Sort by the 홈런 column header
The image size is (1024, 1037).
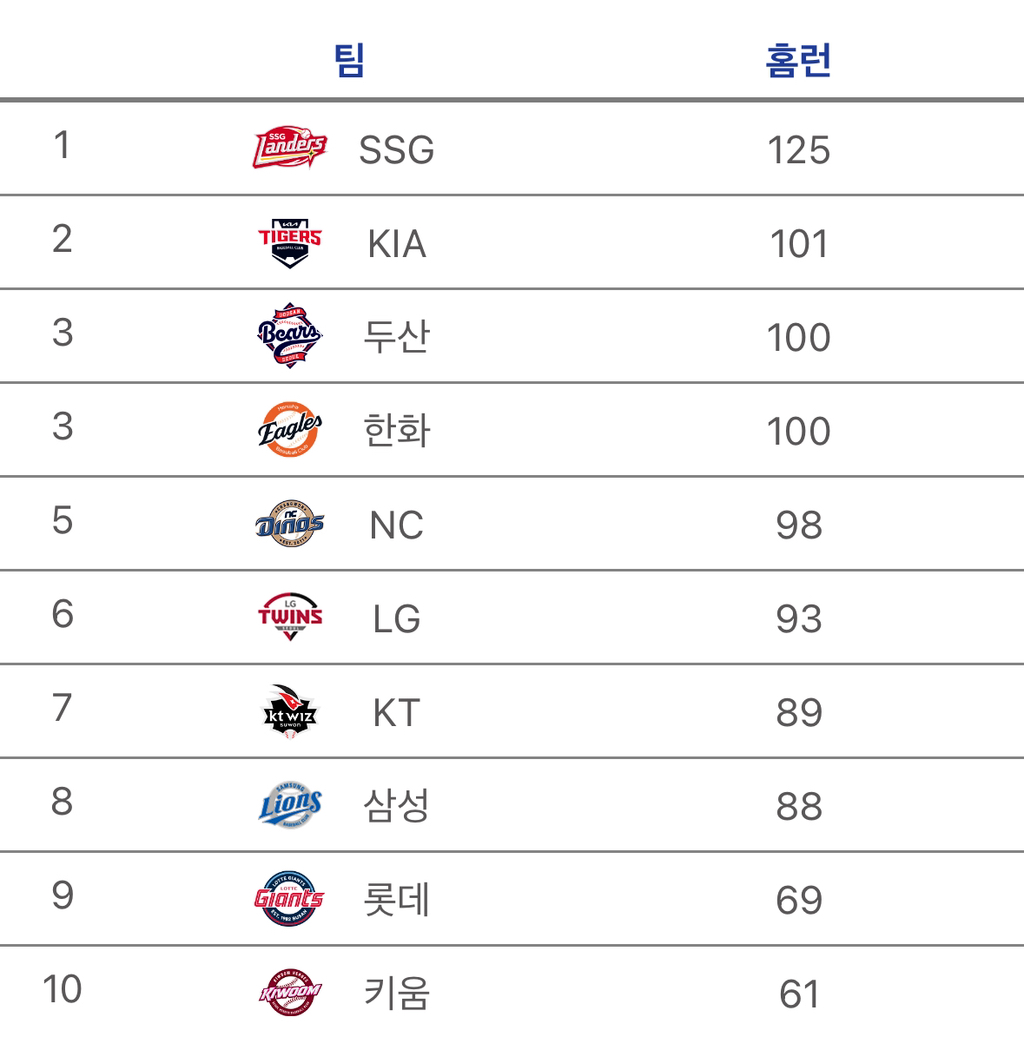(798, 61)
